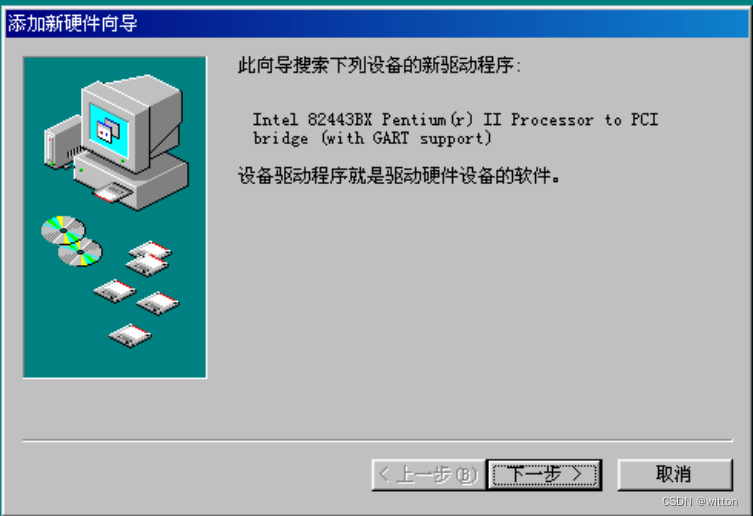The image size is (753, 516).
Task: Click the 添加新硬件向导 title bar
Action: pyautogui.click(x=377, y=23)
